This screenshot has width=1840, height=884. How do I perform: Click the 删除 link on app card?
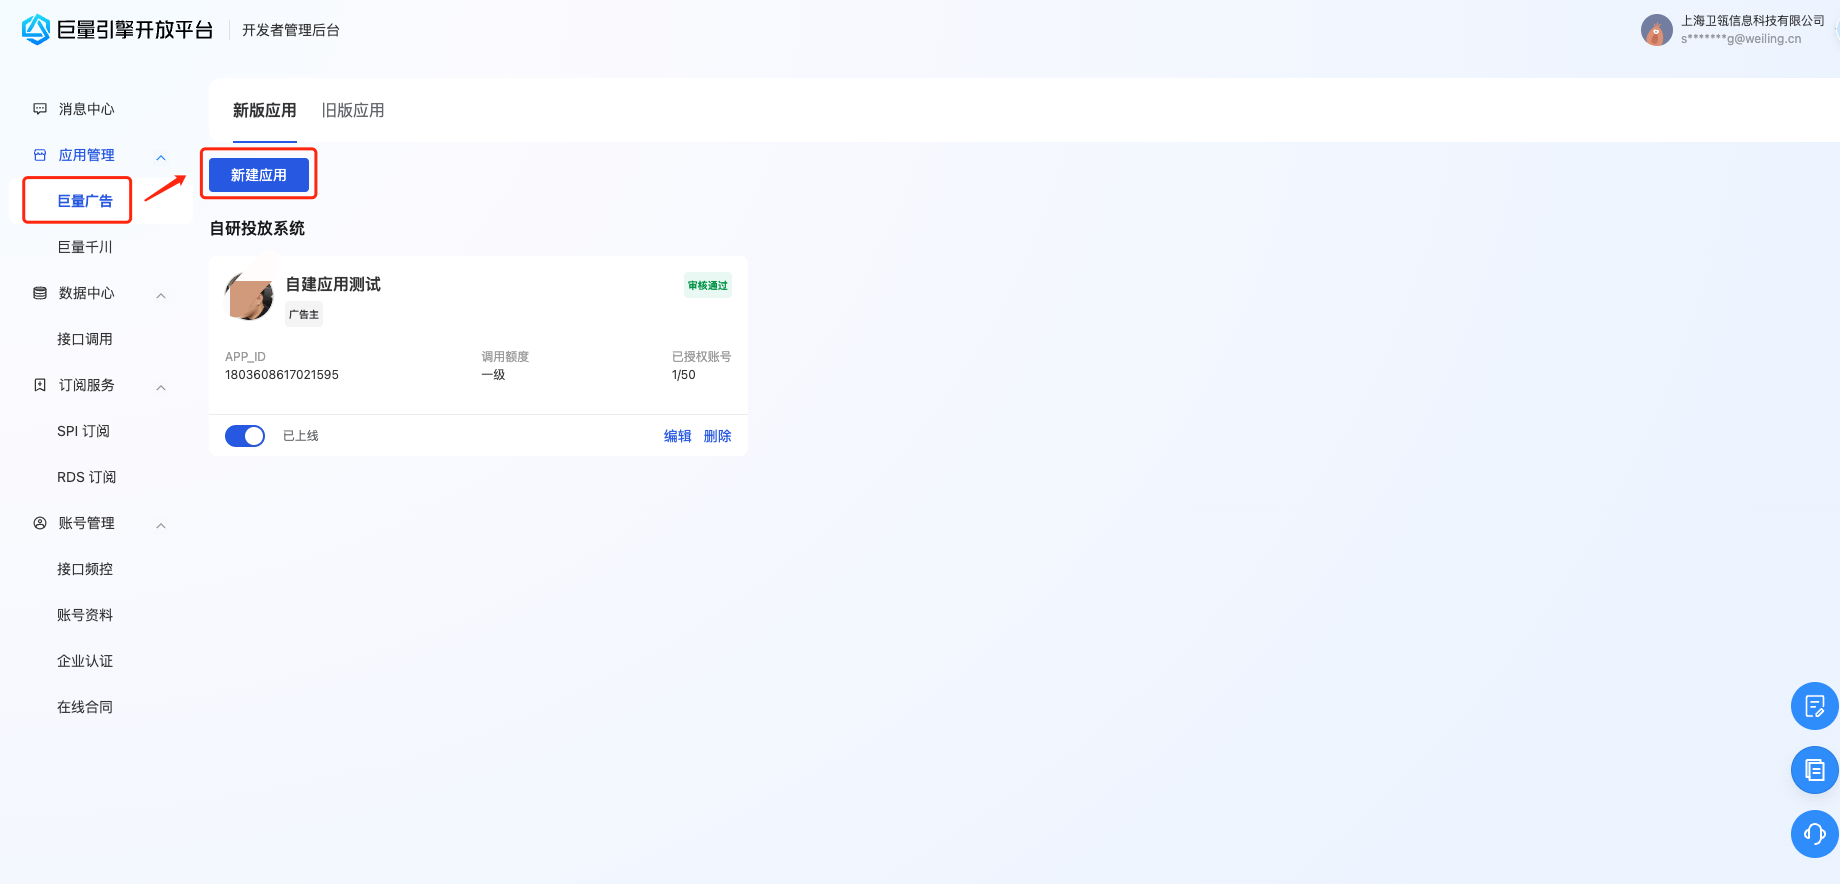click(718, 436)
